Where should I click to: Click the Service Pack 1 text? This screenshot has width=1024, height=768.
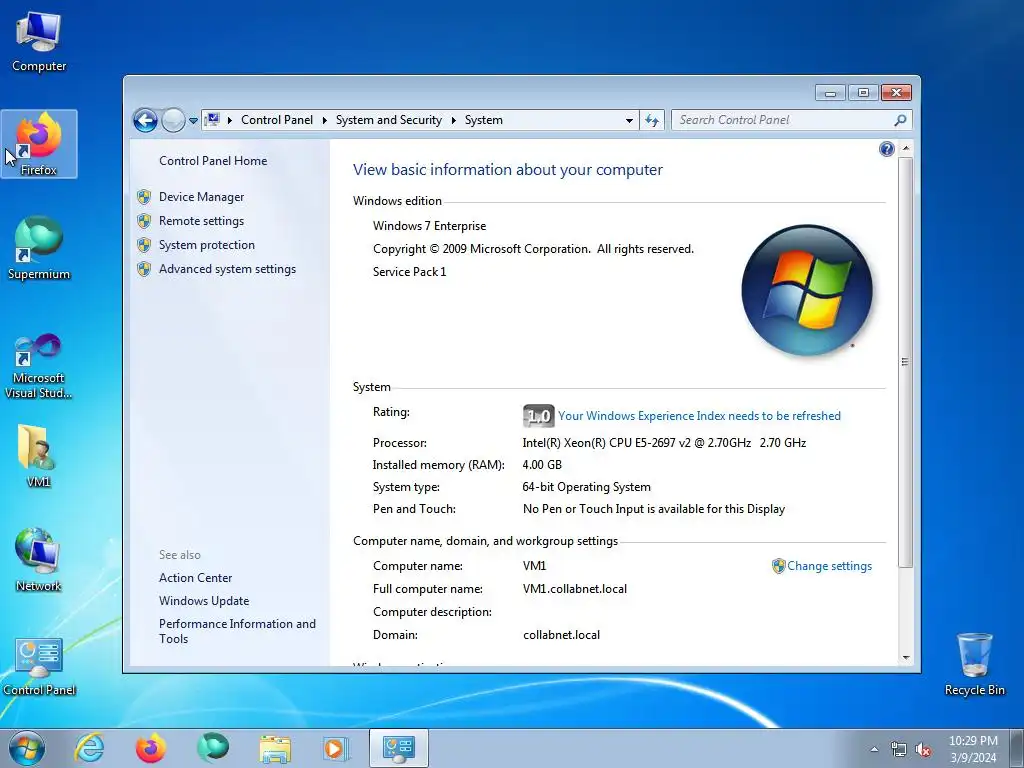point(409,272)
